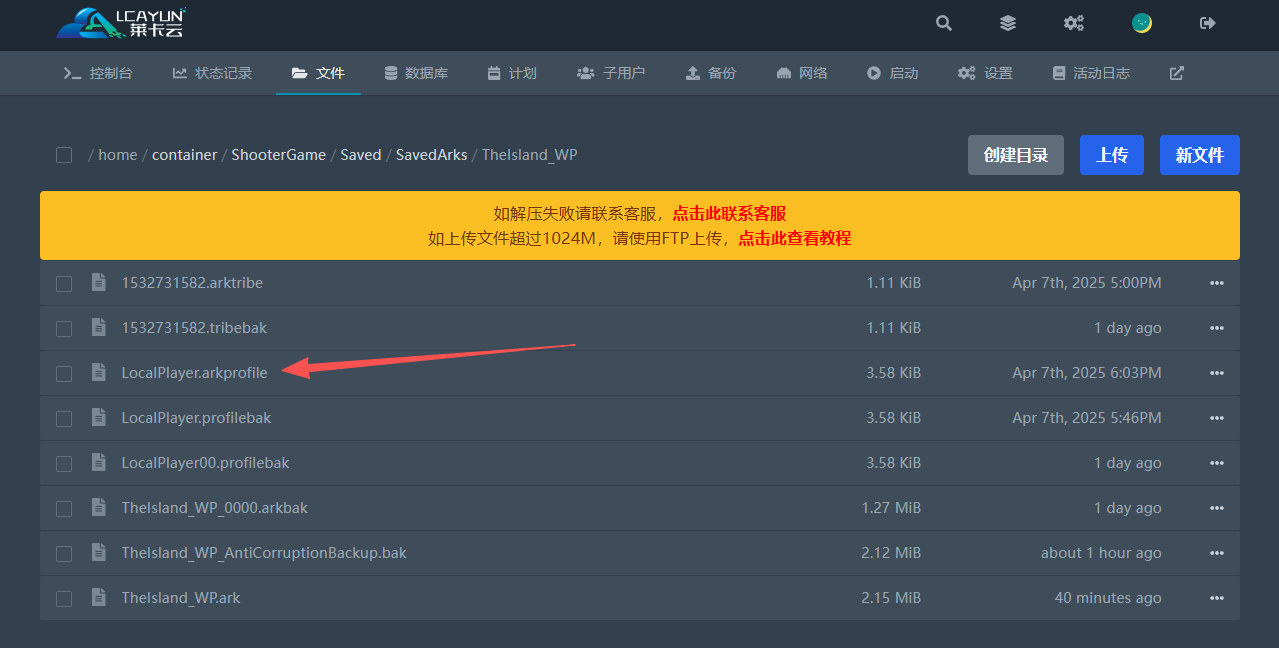
Task: Click the search magnifier icon in header
Action: [x=944, y=23]
